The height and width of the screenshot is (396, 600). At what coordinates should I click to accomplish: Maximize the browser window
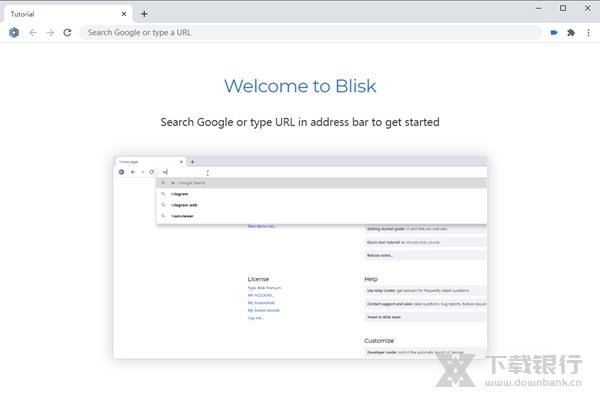[x=563, y=8]
